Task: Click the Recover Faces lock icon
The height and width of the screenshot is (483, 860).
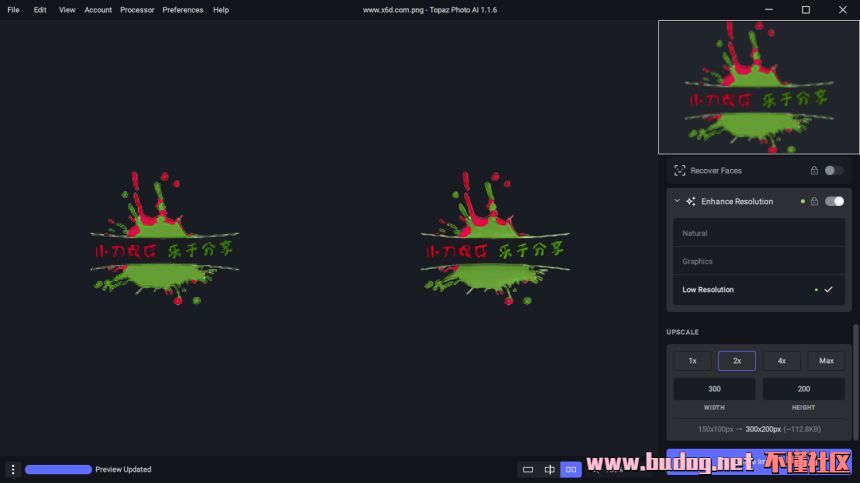Action: 814,171
